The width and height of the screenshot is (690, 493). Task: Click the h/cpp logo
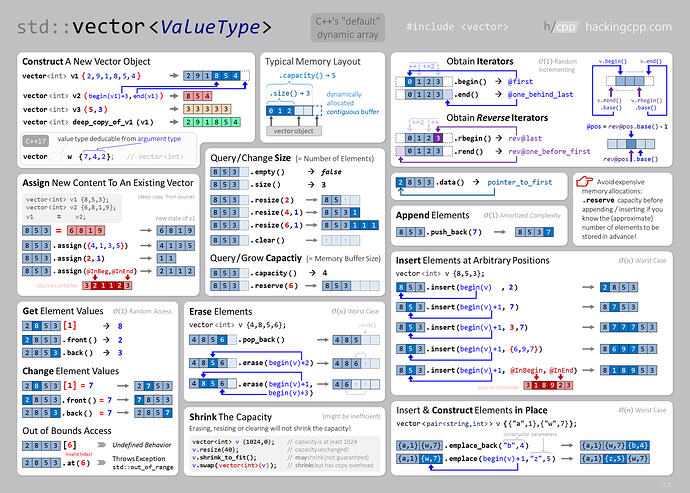pyautogui.click(x=560, y=27)
